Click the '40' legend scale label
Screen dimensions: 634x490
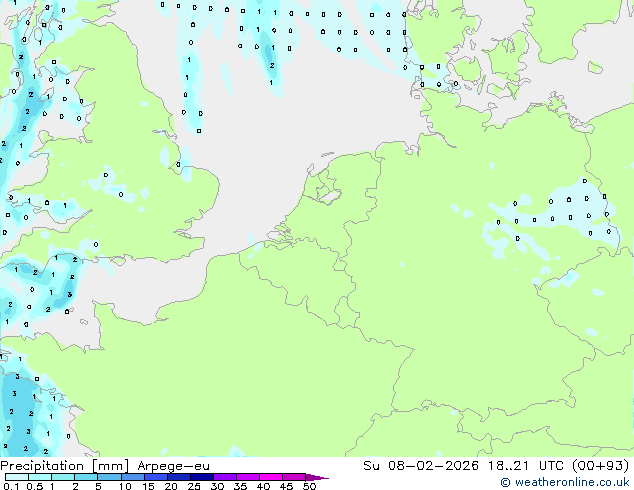tap(263, 486)
